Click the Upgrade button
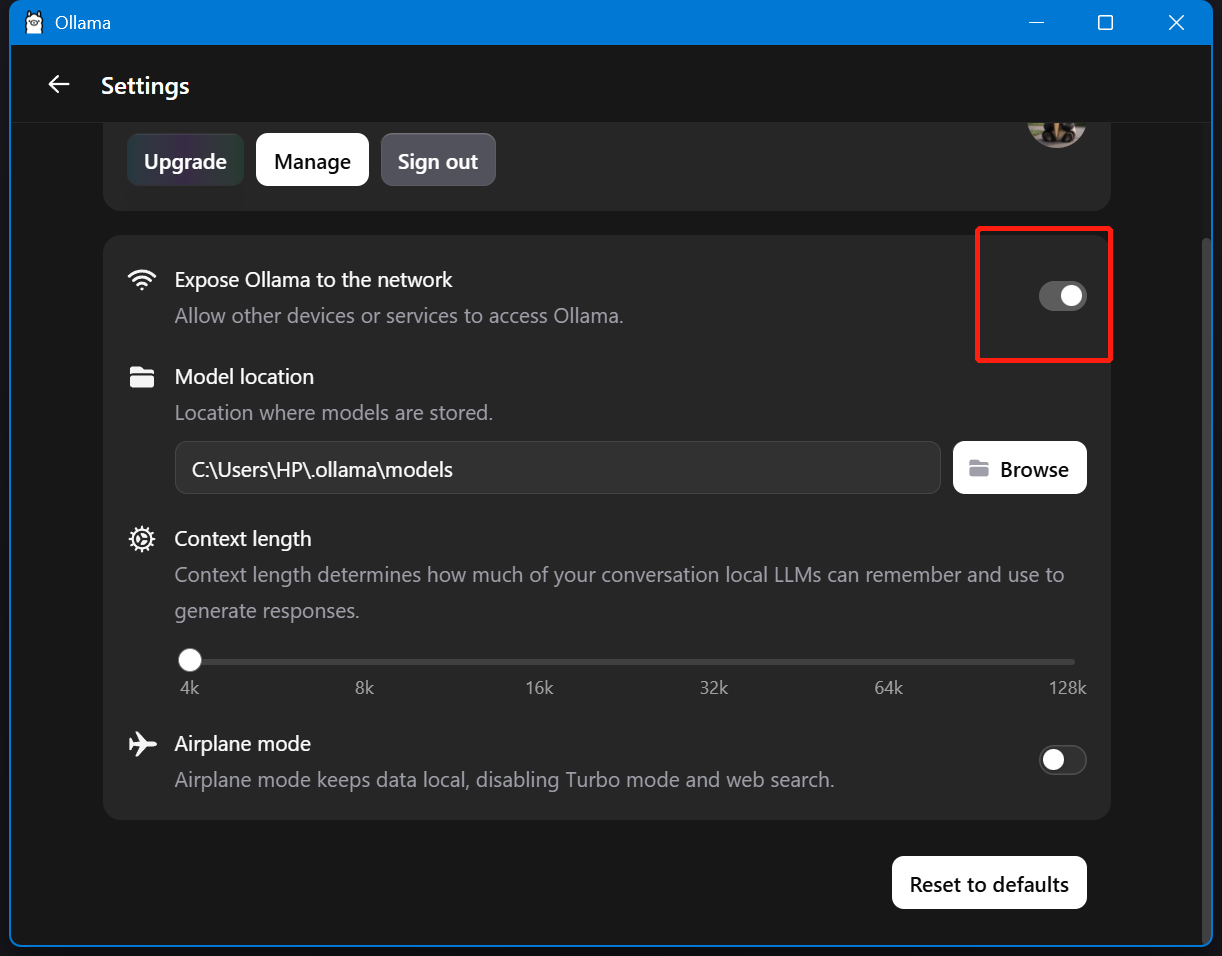This screenshot has height=956, width=1222. tap(185, 161)
